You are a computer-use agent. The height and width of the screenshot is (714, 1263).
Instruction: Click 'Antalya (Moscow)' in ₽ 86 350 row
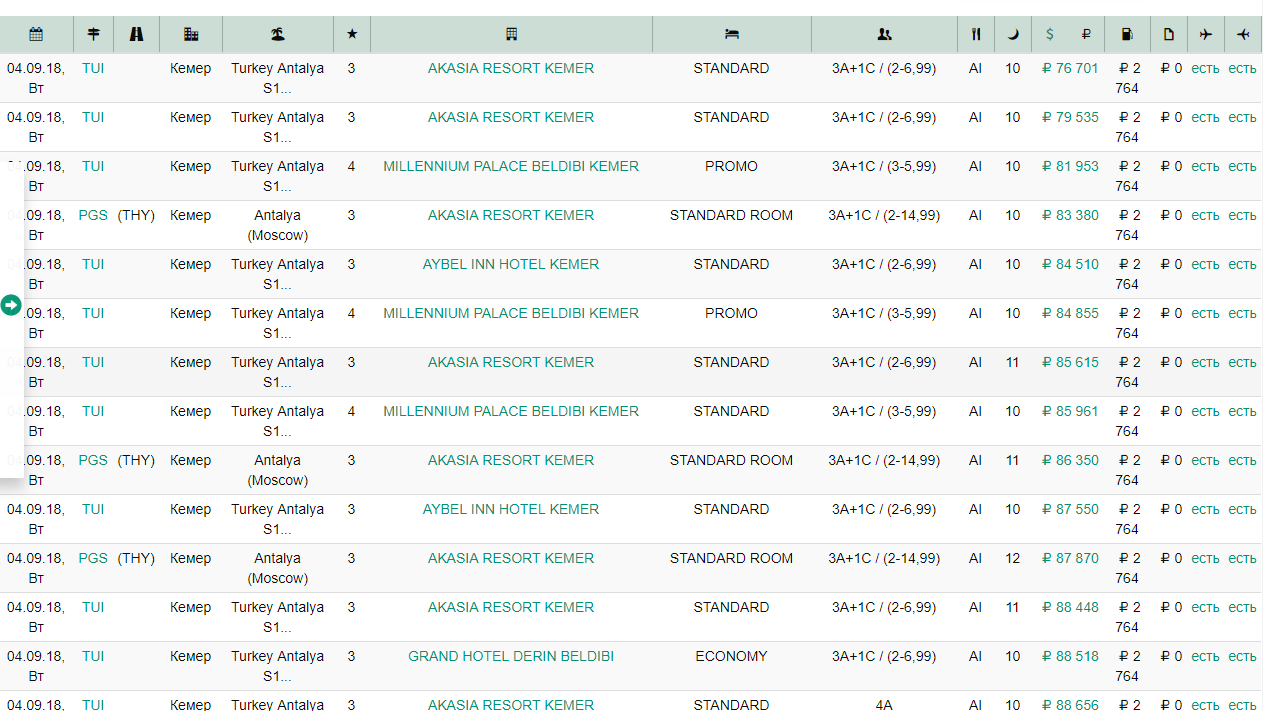[278, 470]
